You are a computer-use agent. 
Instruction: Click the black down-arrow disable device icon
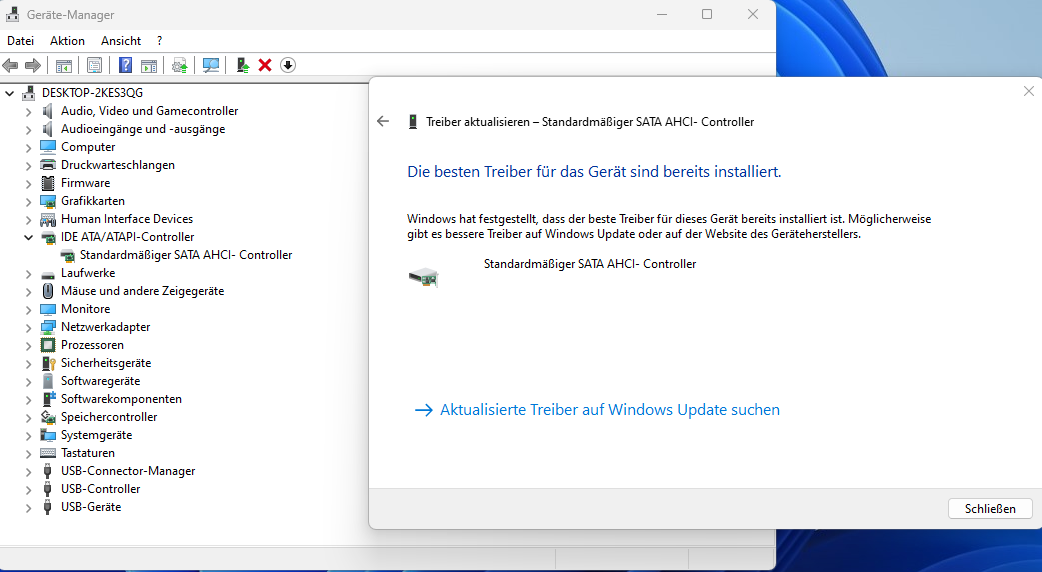pos(288,65)
